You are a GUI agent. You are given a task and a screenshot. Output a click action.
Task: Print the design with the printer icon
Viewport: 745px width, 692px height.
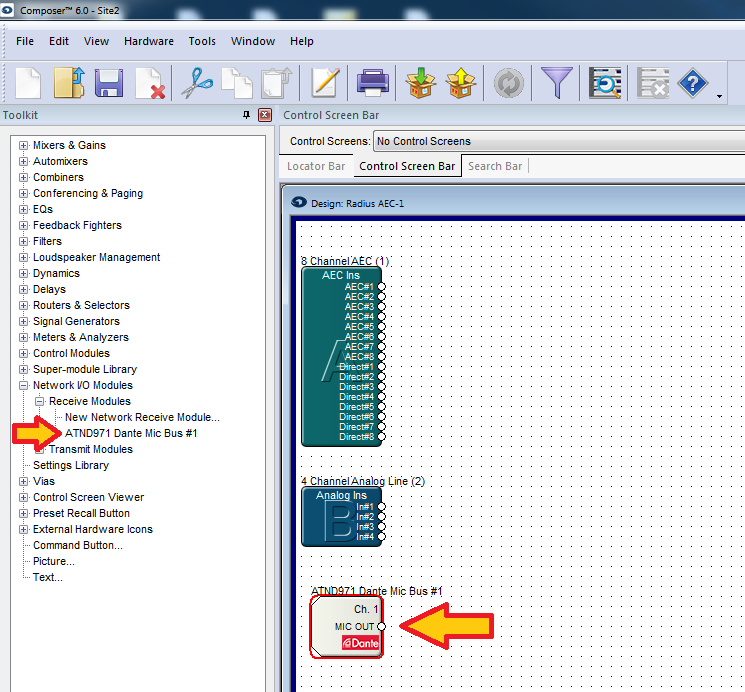pos(372,83)
